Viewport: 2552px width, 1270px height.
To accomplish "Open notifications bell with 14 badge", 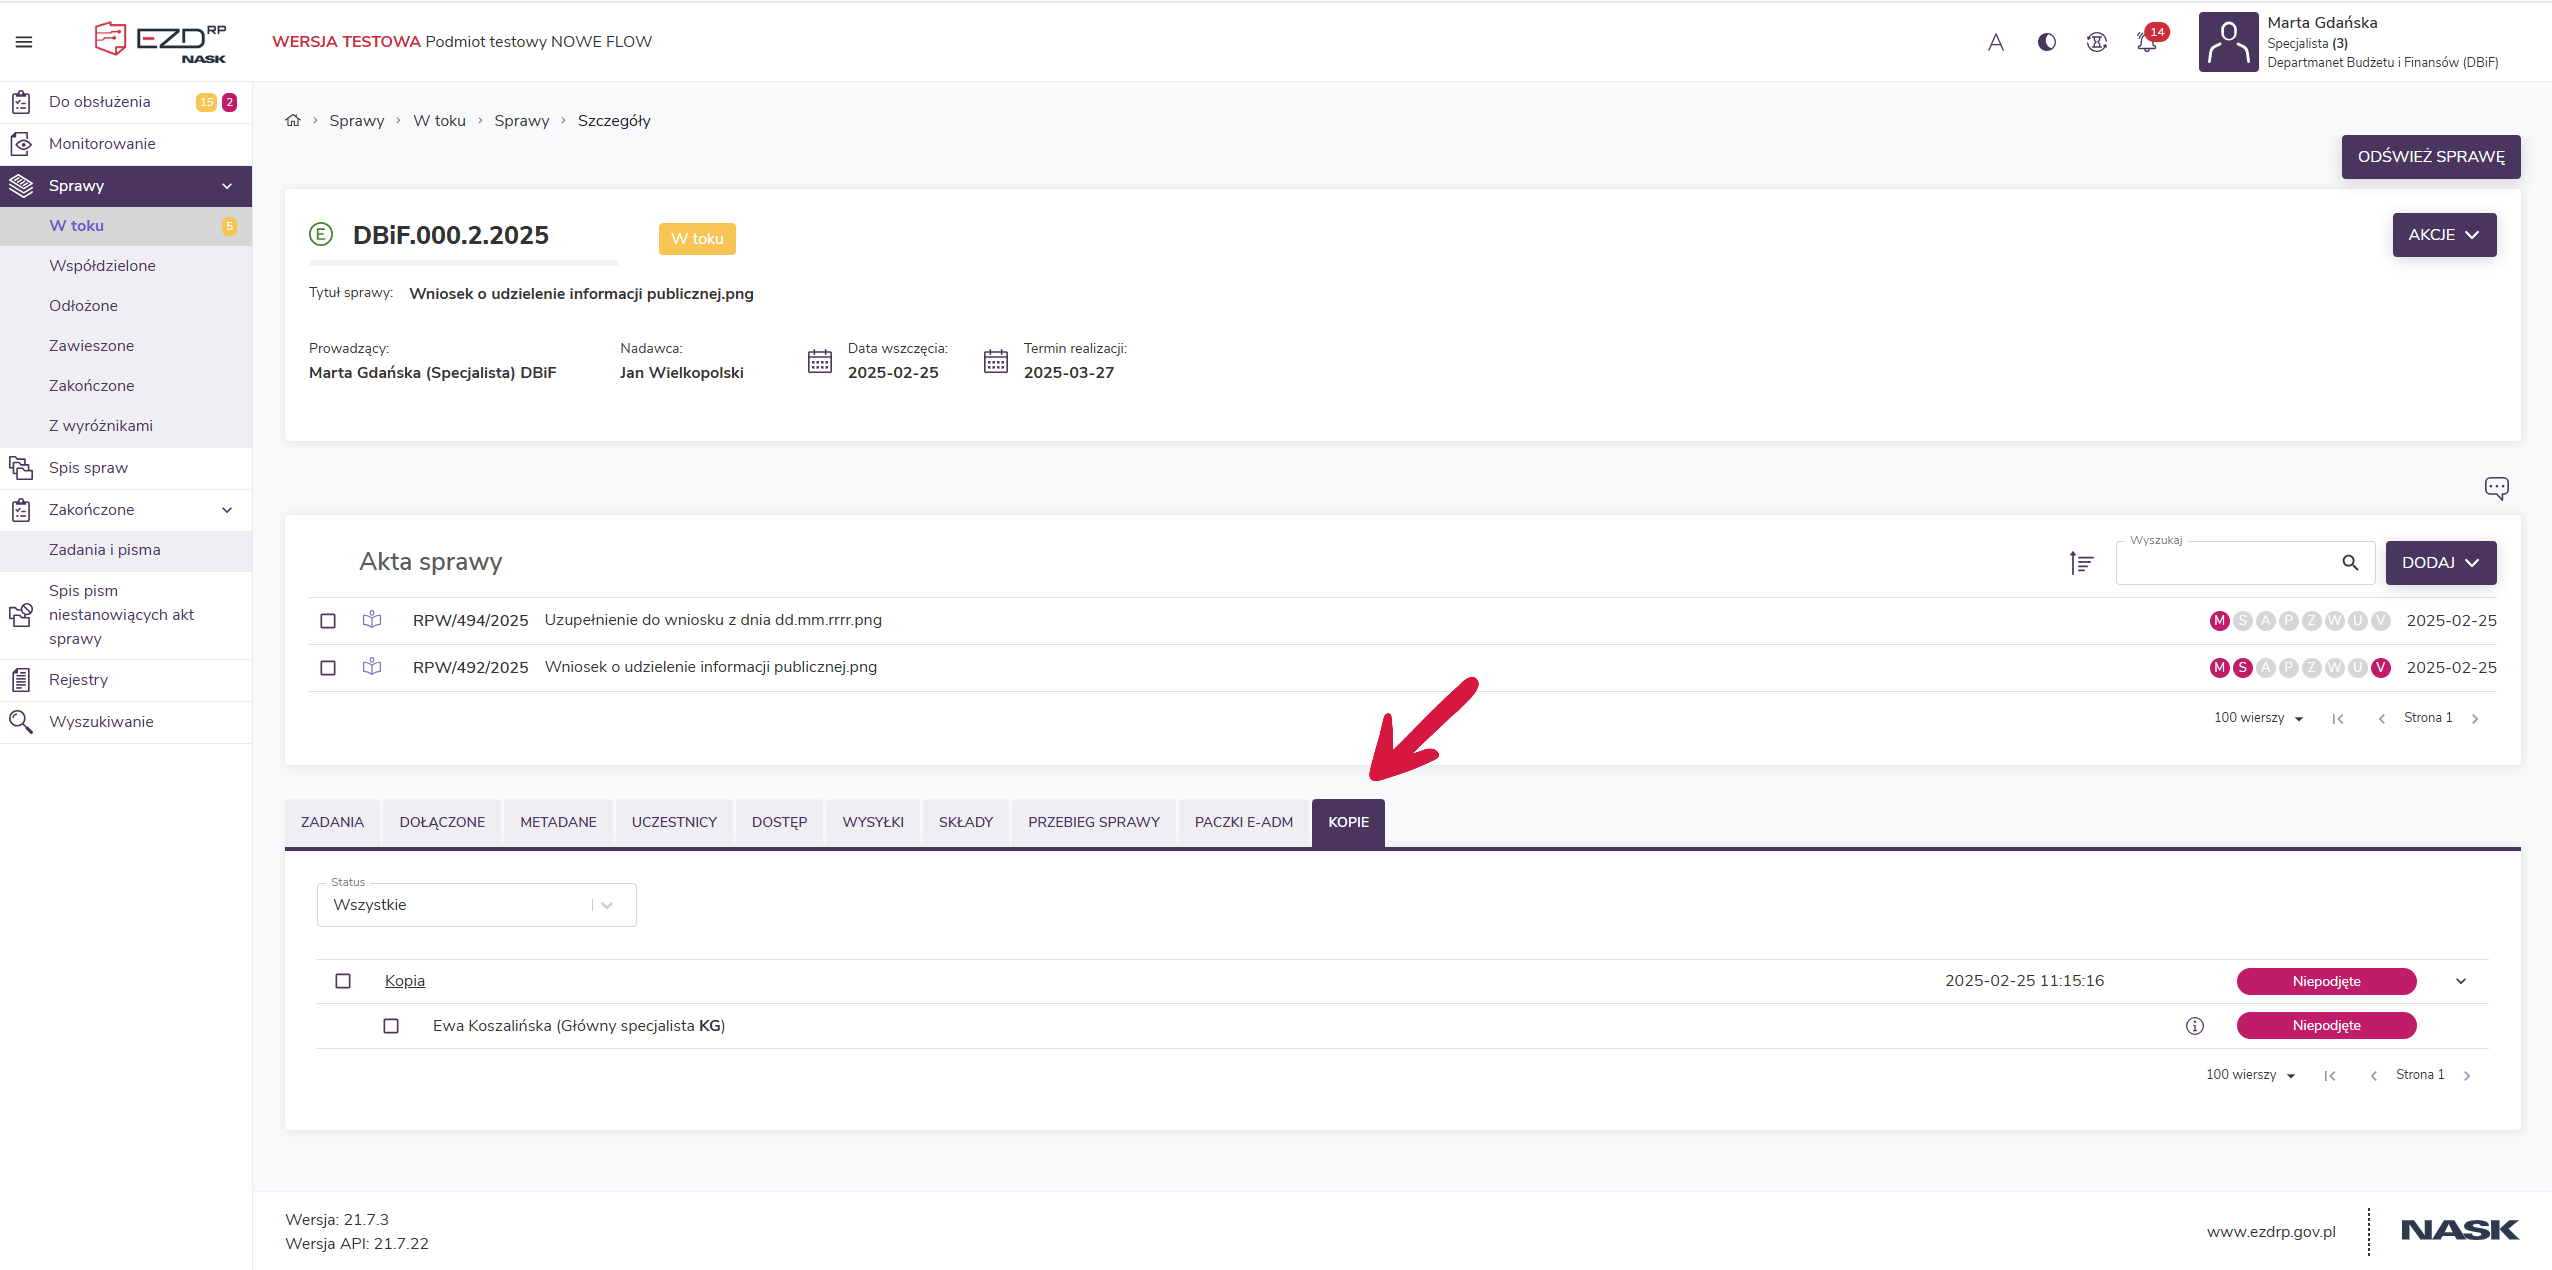I will point(2147,42).
